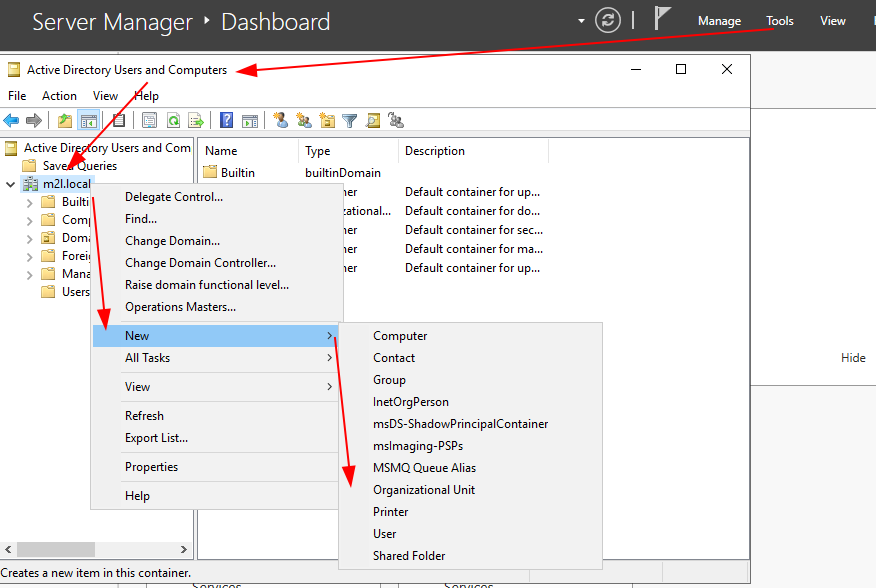Click the blue Back arrow in toolbar
Viewport: 876px width, 588px height.
[x=11, y=120]
